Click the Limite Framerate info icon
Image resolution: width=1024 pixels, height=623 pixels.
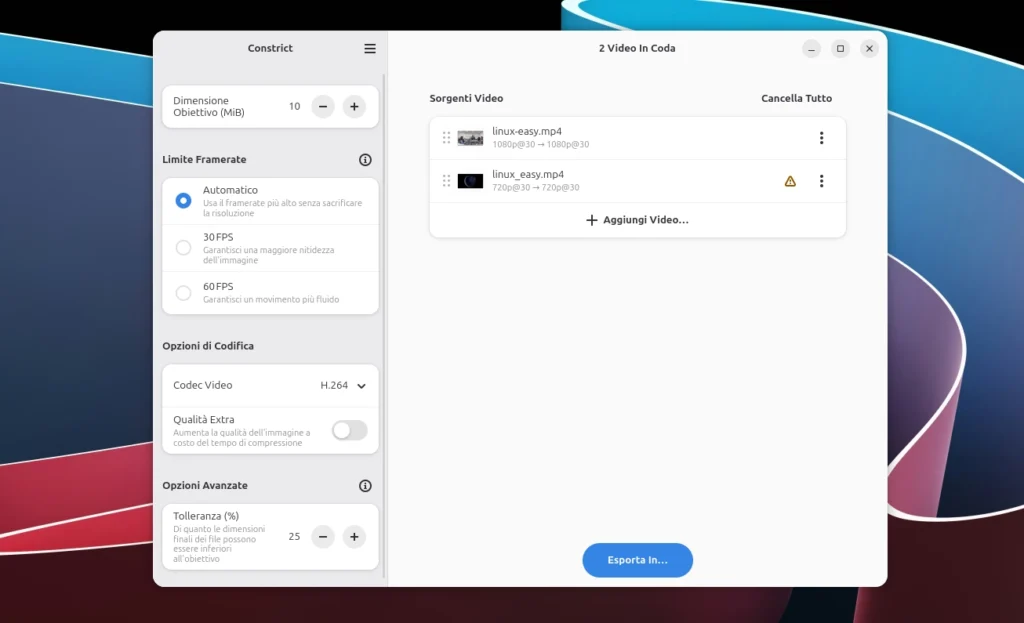(365, 160)
